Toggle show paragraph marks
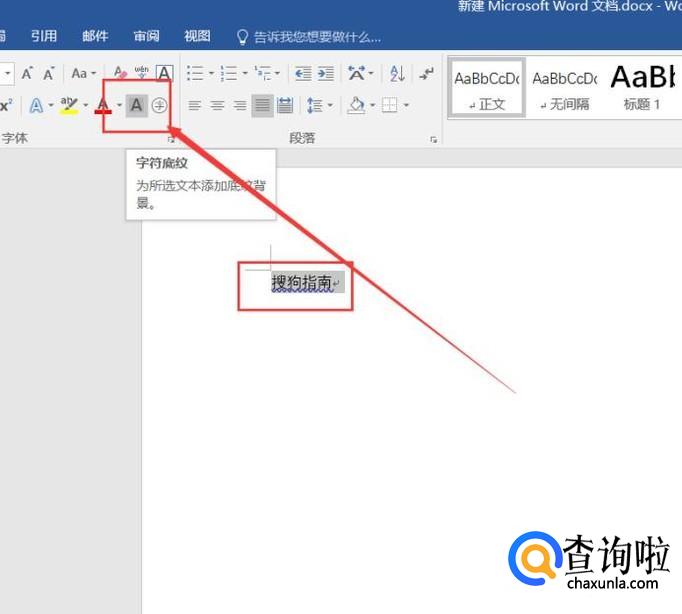682x614 pixels. 426,73
